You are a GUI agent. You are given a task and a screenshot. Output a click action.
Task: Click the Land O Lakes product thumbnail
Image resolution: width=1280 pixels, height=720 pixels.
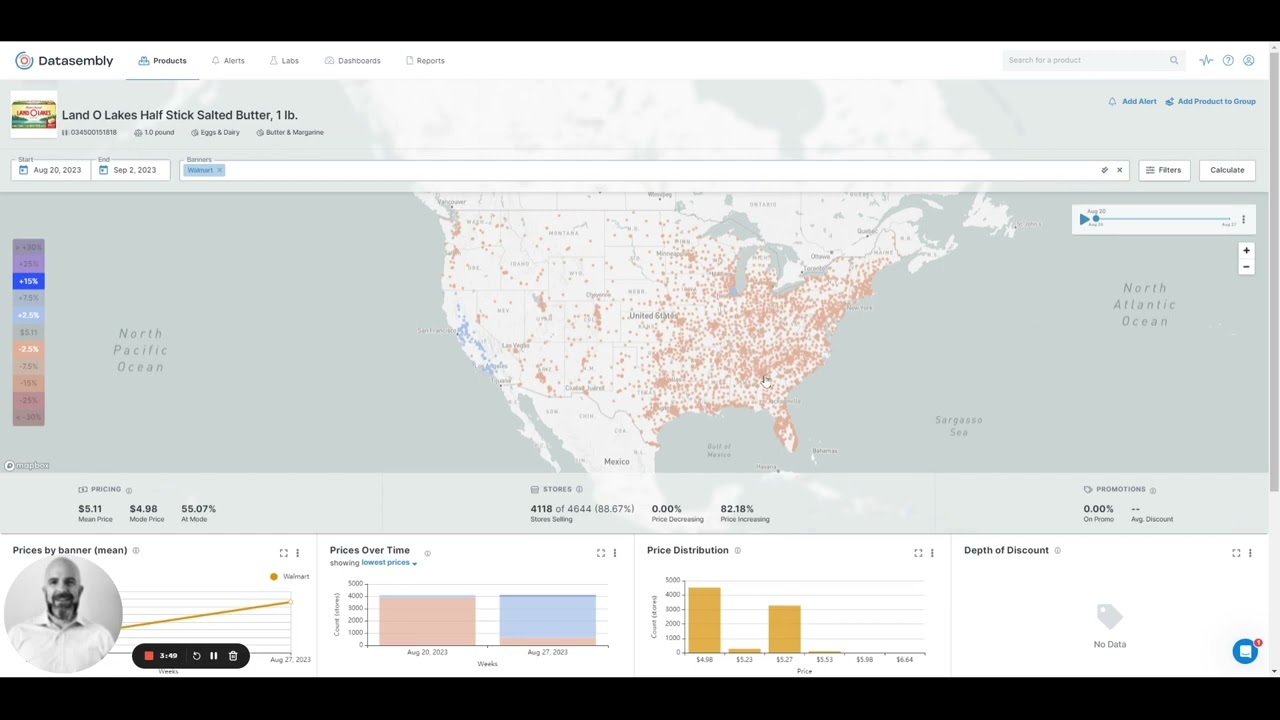pyautogui.click(x=34, y=115)
